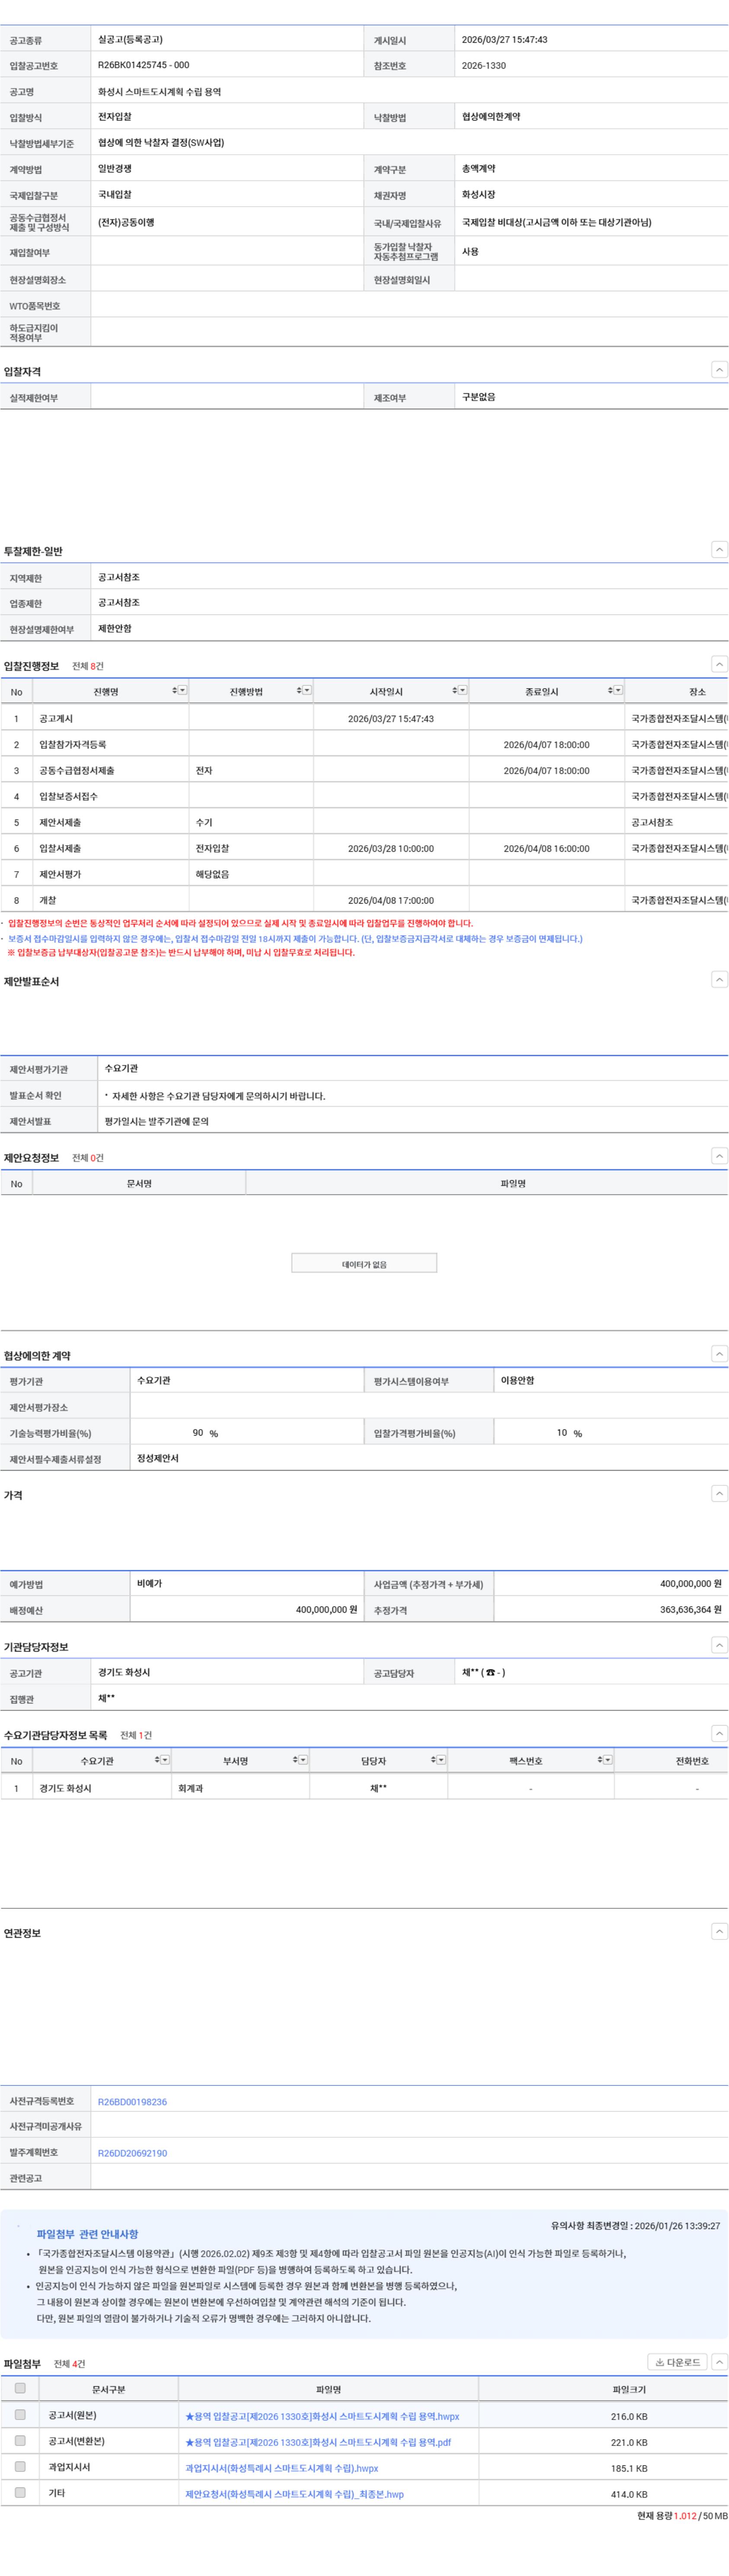This screenshot has width=729, height=2576.
Task: Open the 발주계획번호 link R26DD20692190
Action: tap(132, 2153)
